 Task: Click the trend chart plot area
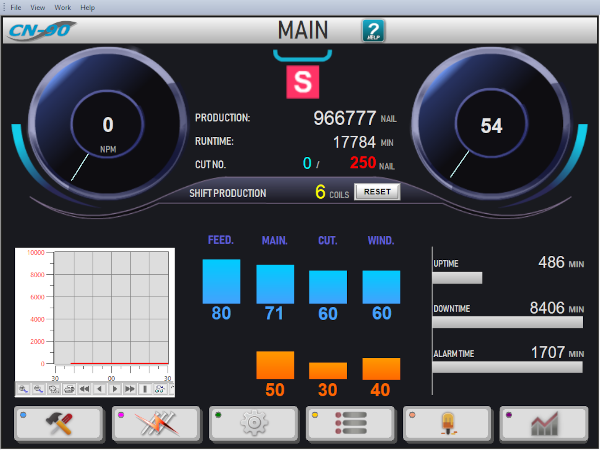point(111,308)
